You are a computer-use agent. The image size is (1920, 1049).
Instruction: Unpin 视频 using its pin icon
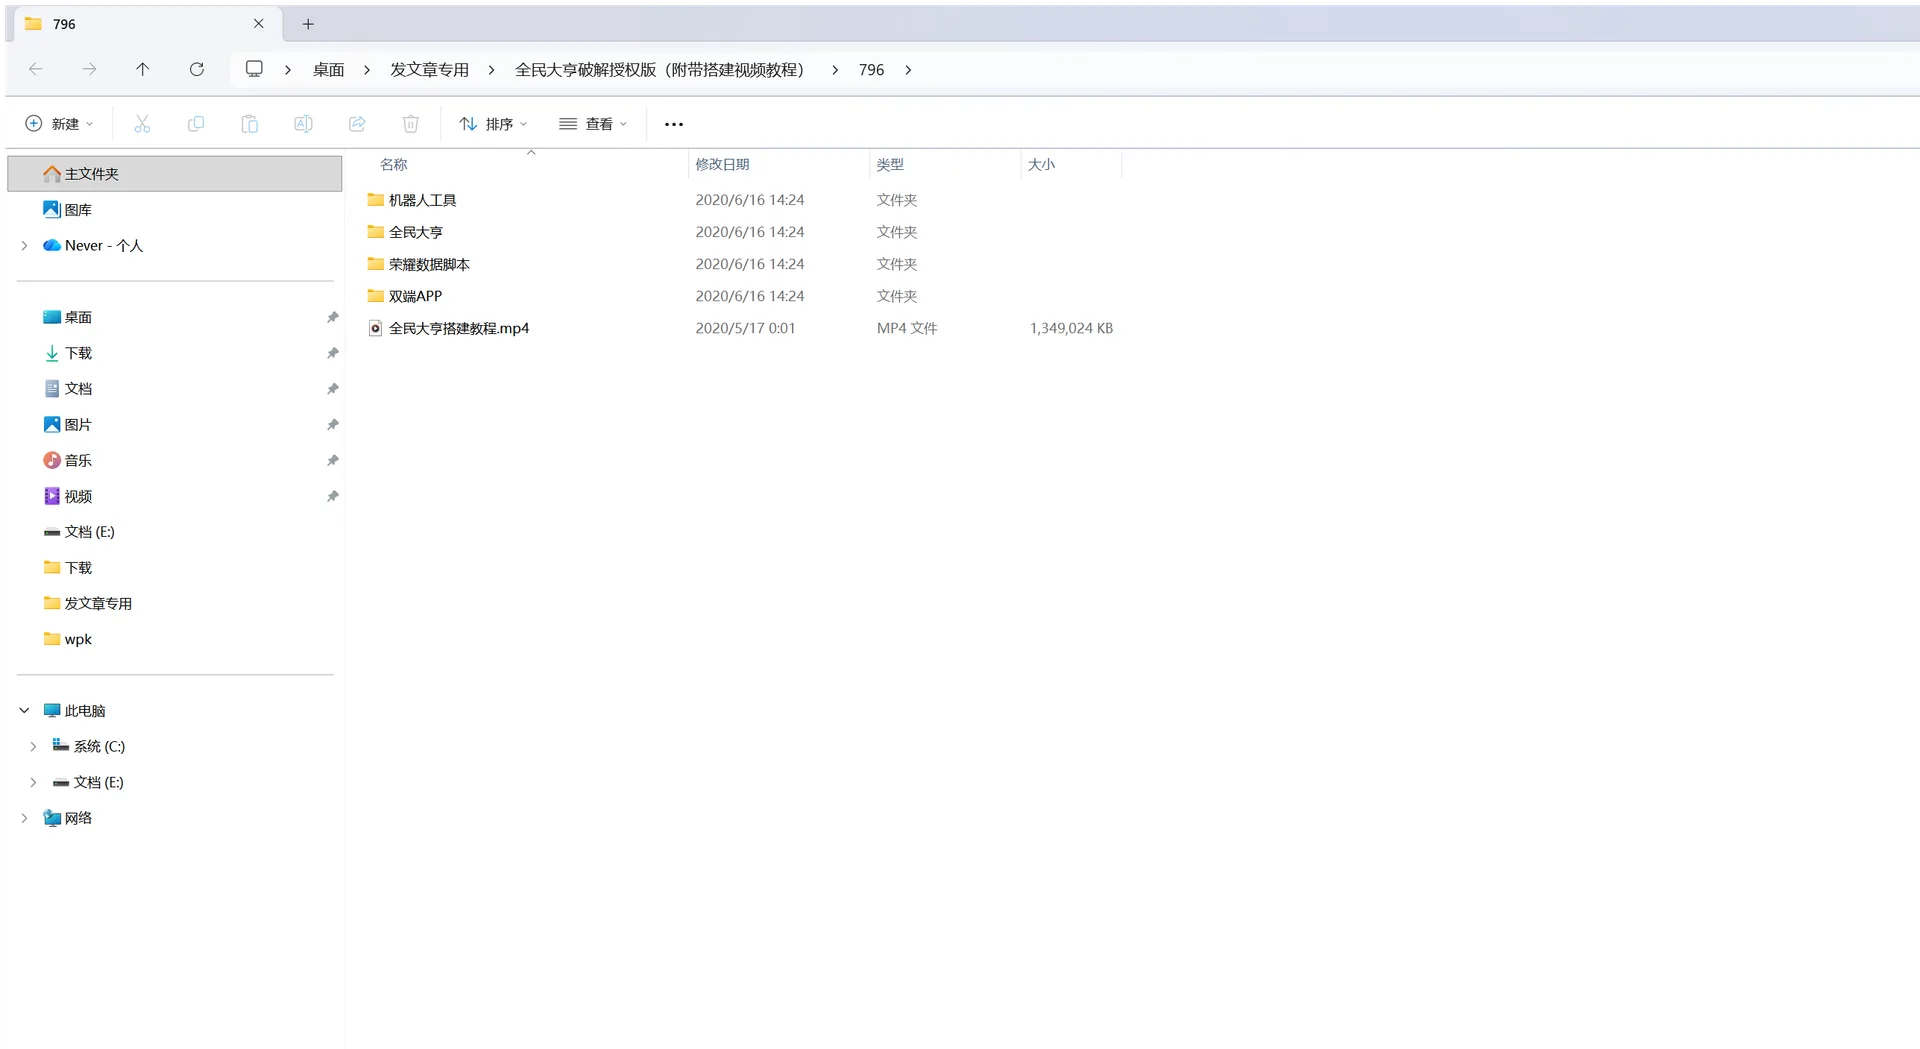pos(332,496)
